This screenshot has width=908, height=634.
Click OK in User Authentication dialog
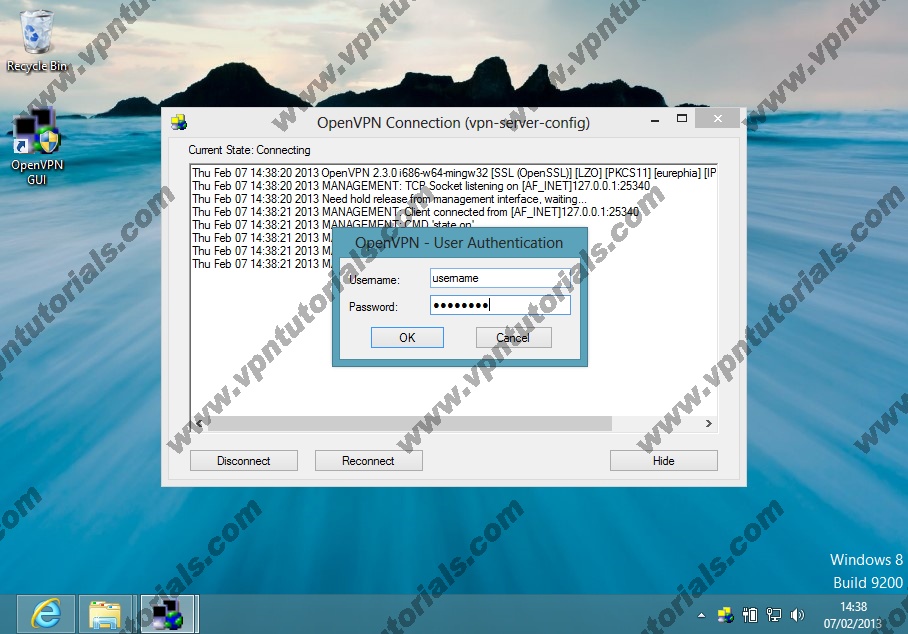click(x=407, y=338)
